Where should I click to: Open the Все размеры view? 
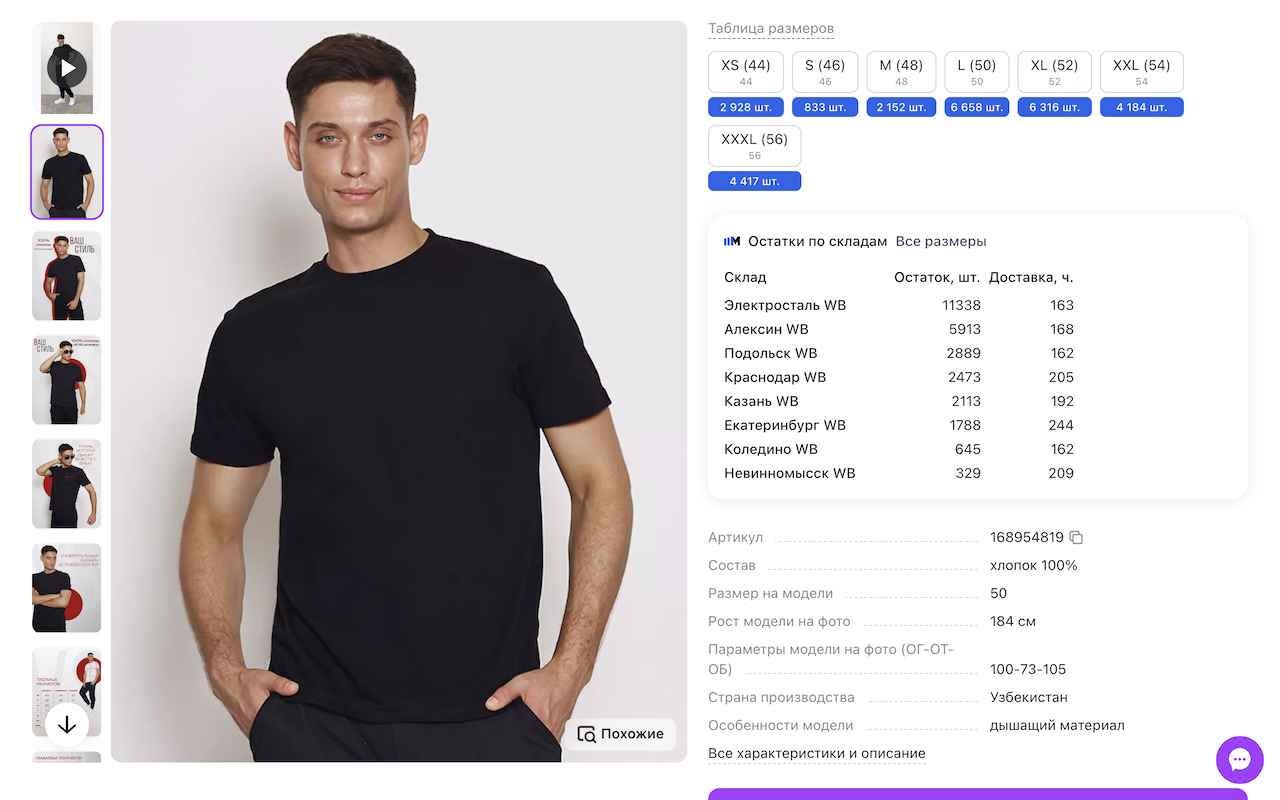tap(941, 241)
